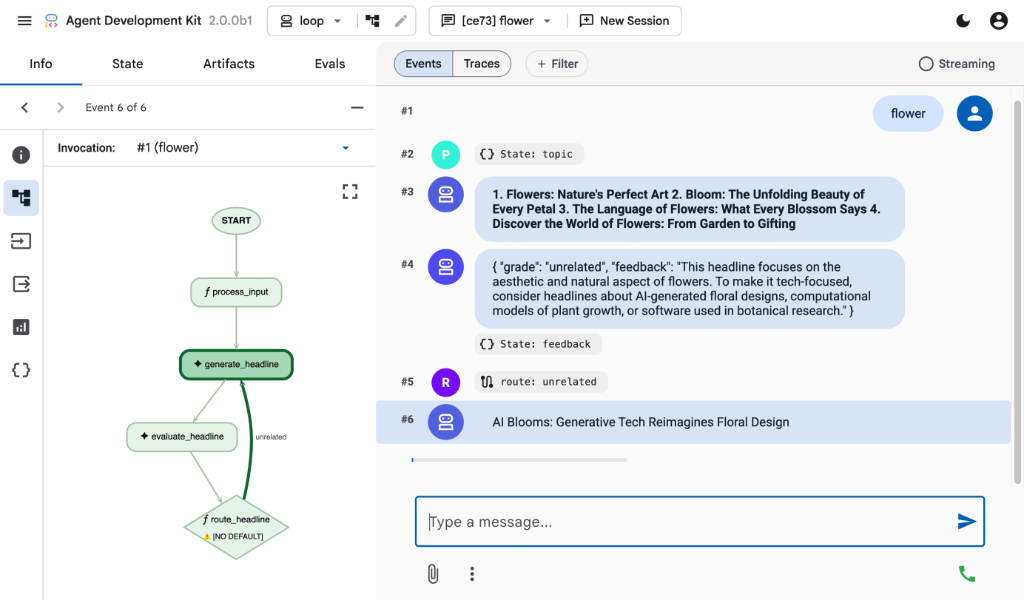Screen dimensions: 1024x600
Task: Collapse the event details panel
Action: pyautogui.click(x=357, y=108)
